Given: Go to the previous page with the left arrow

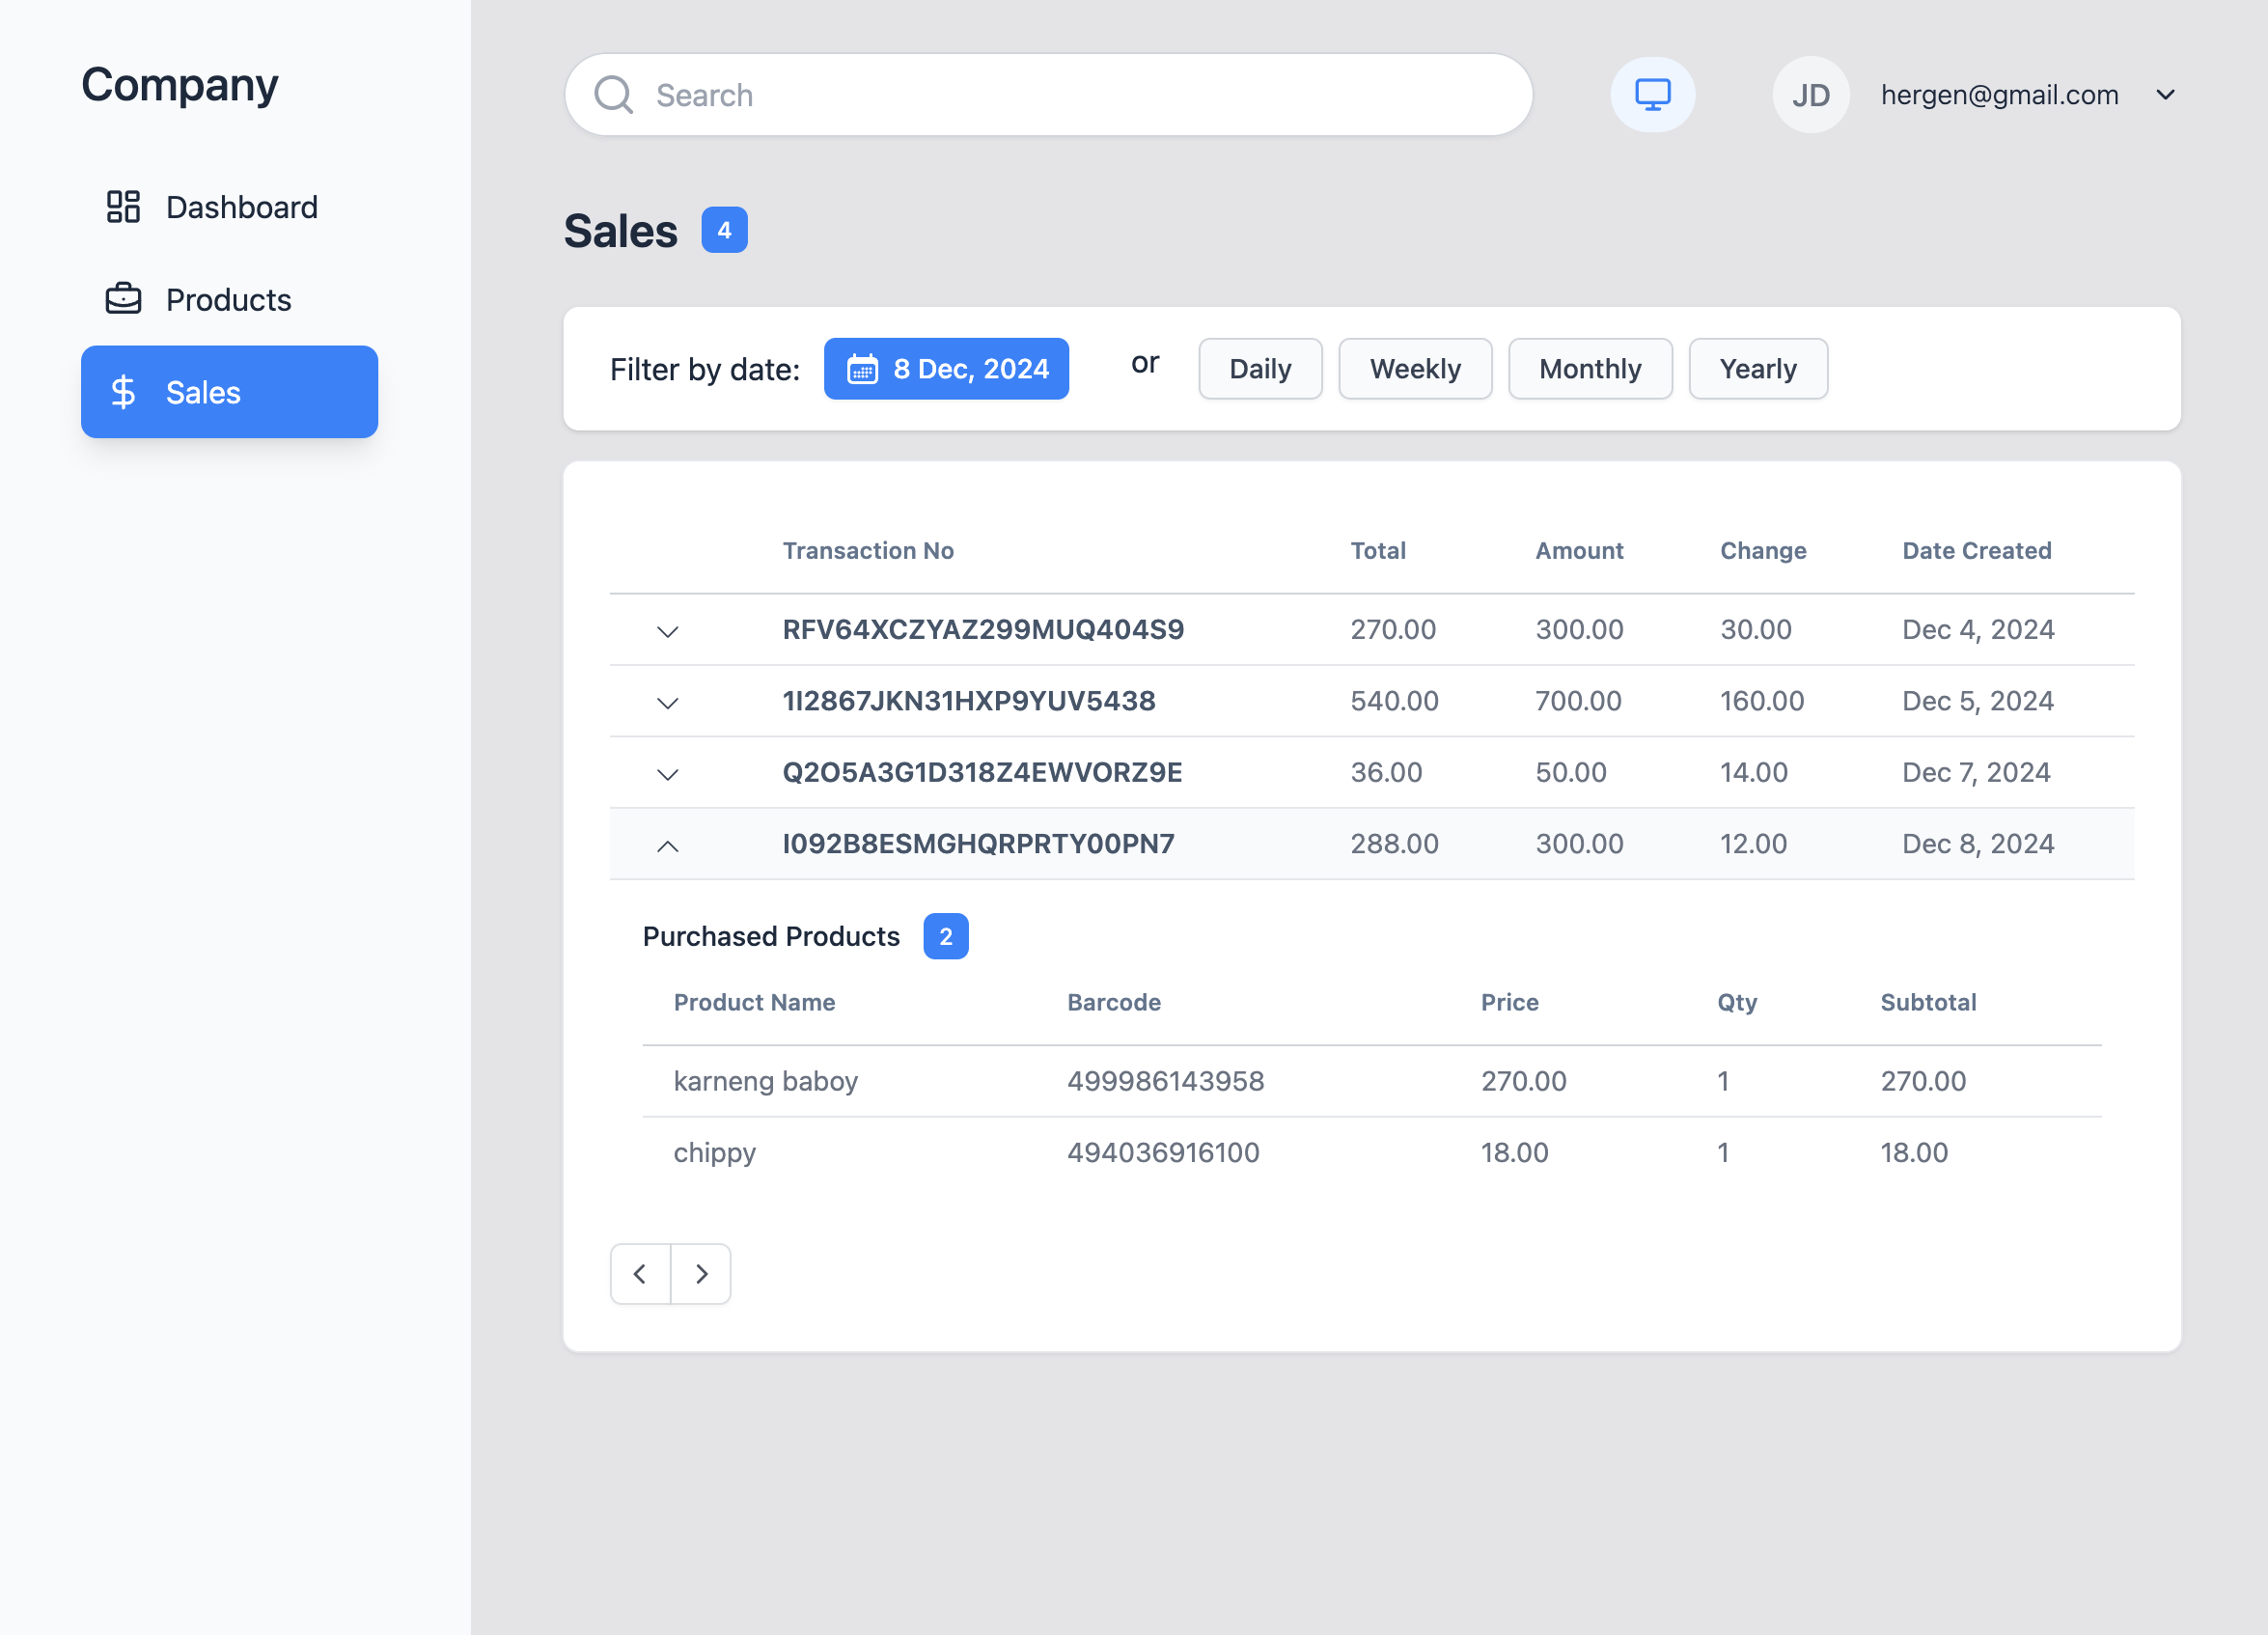Looking at the screenshot, I should point(640,1273).
